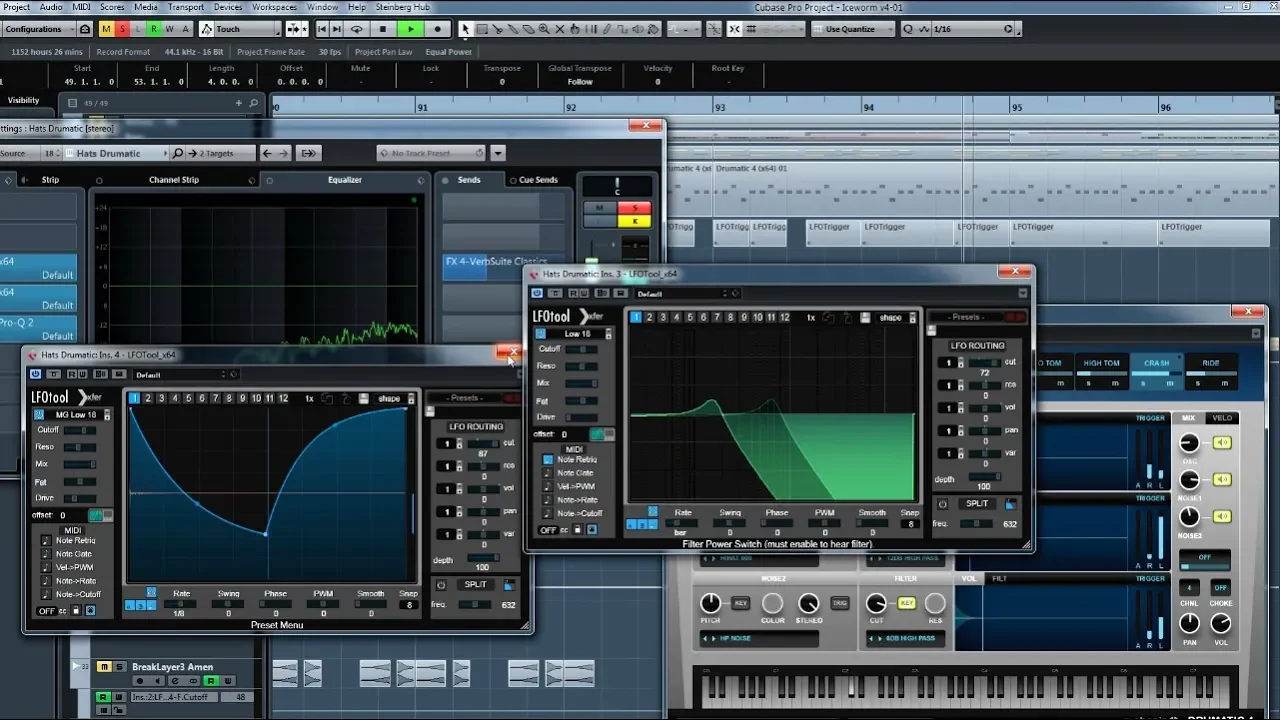Image resolution: width=1280 pixels, height=720 pixels.
Task: Open the Devices menu
Action: [x=228, y=7]
